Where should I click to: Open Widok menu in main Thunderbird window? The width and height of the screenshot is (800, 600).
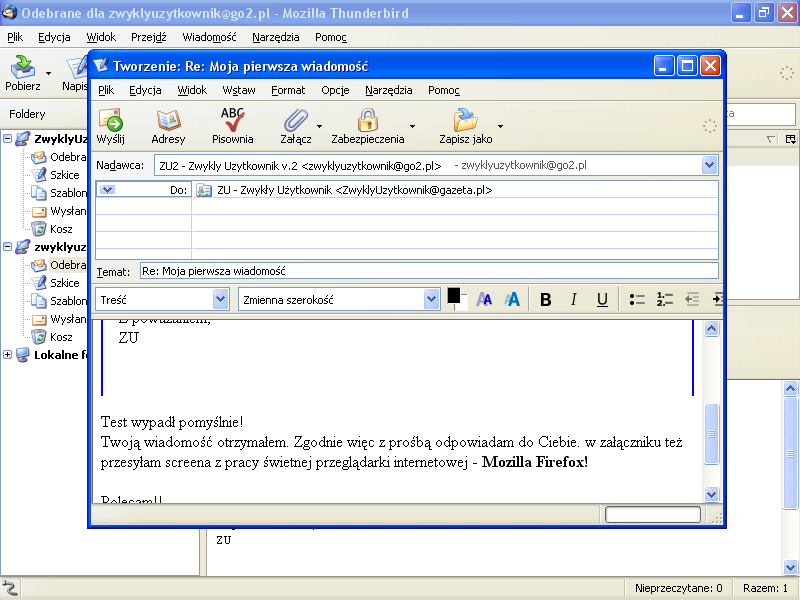(x=101, y=37)
